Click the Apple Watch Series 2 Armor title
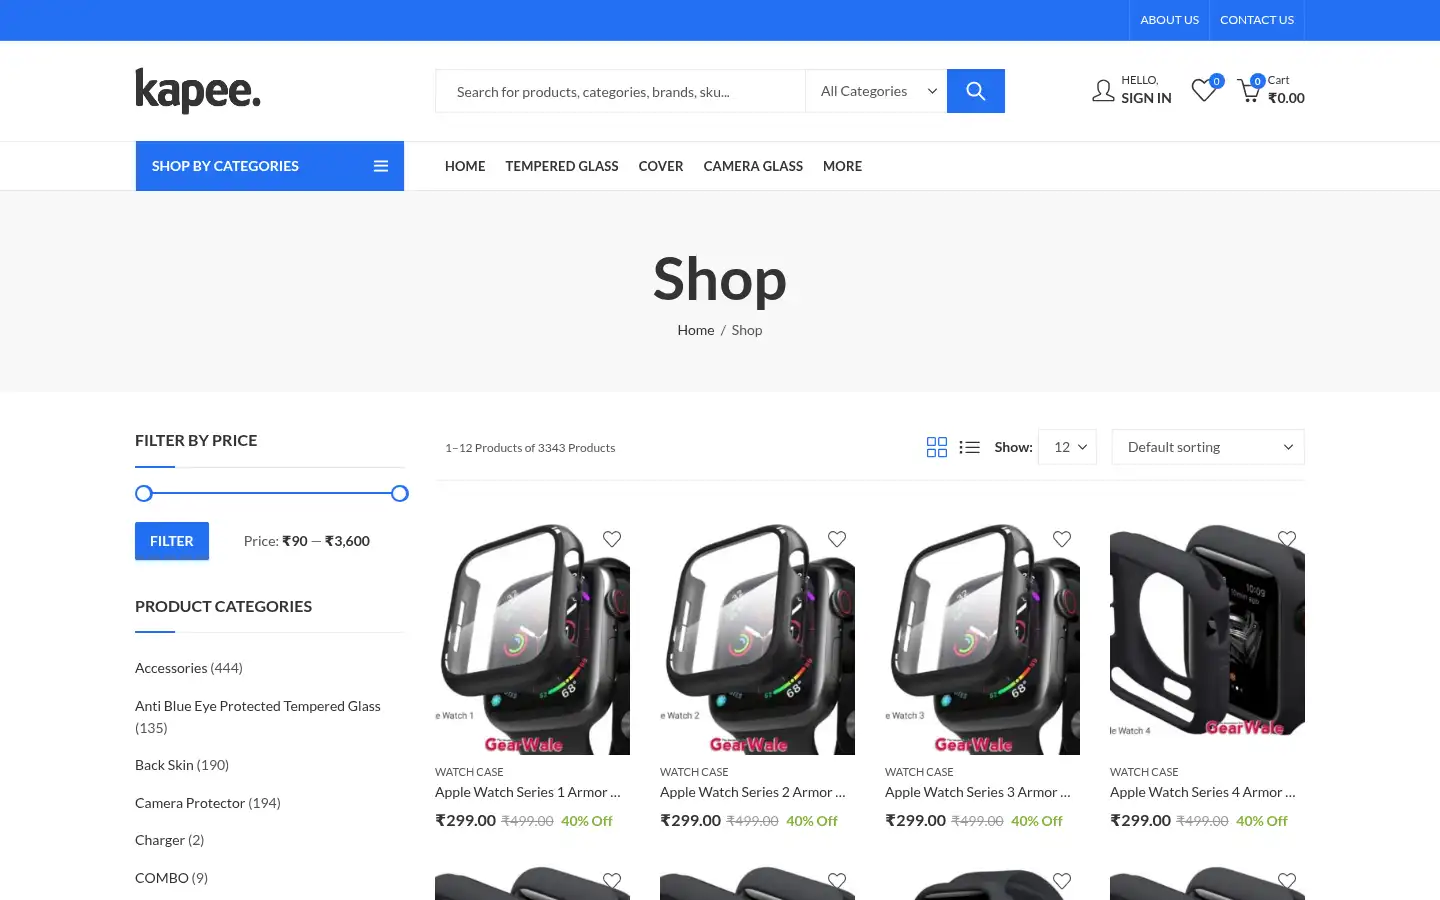1440x900 pixels. 753,792
